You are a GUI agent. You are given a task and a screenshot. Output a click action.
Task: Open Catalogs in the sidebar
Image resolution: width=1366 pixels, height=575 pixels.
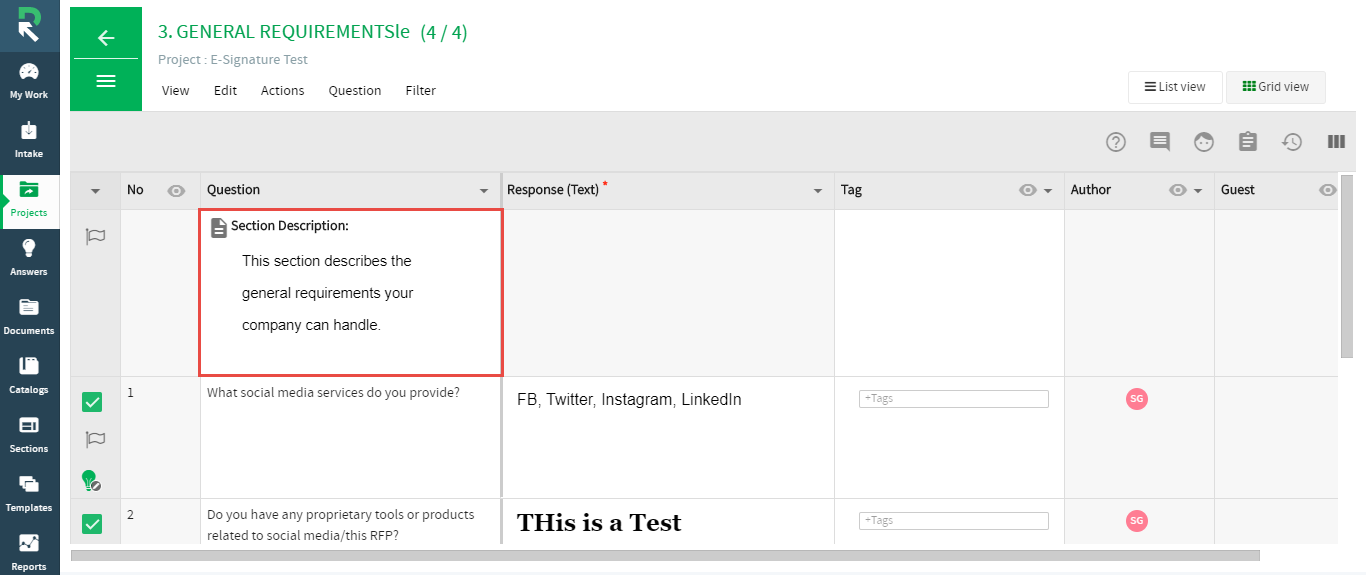point(29,376)
